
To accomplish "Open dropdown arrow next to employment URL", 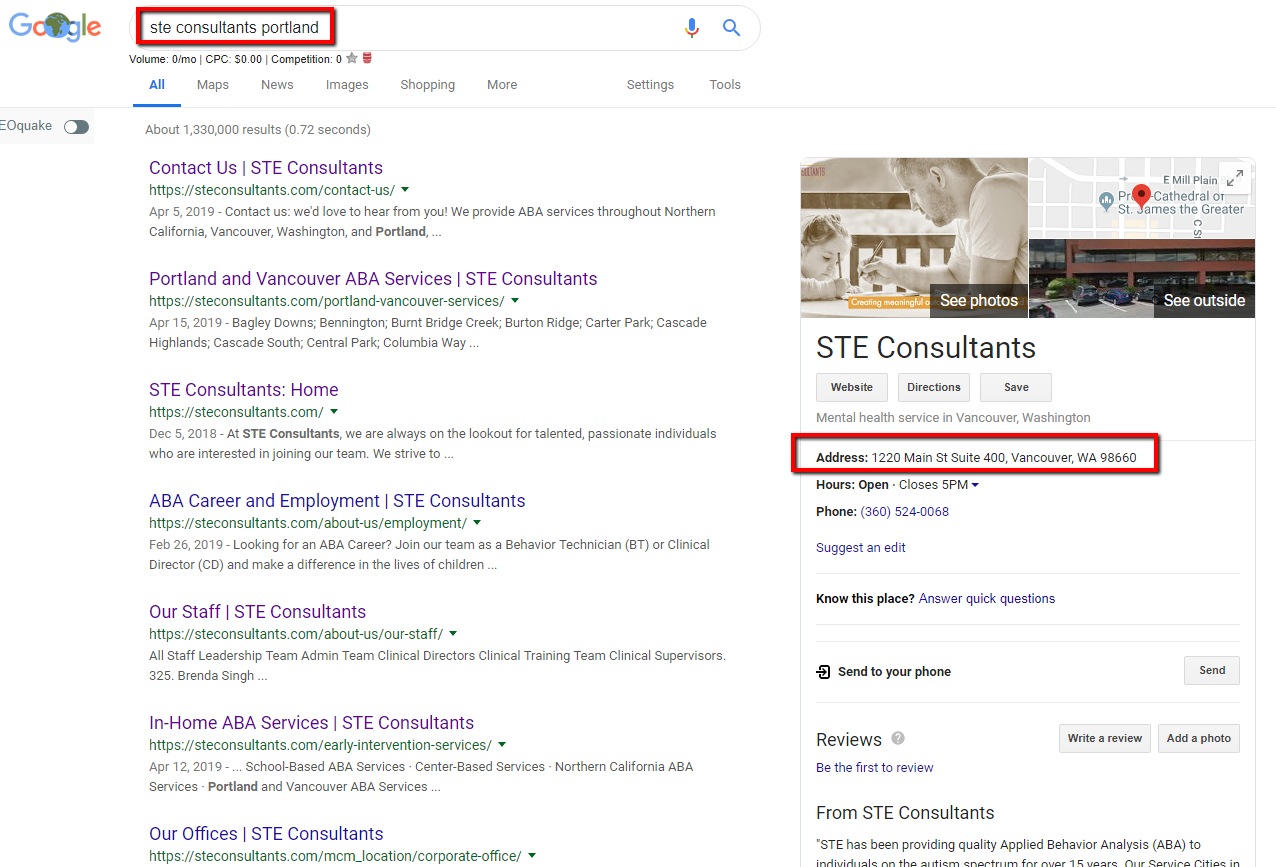I will [477, 522].
